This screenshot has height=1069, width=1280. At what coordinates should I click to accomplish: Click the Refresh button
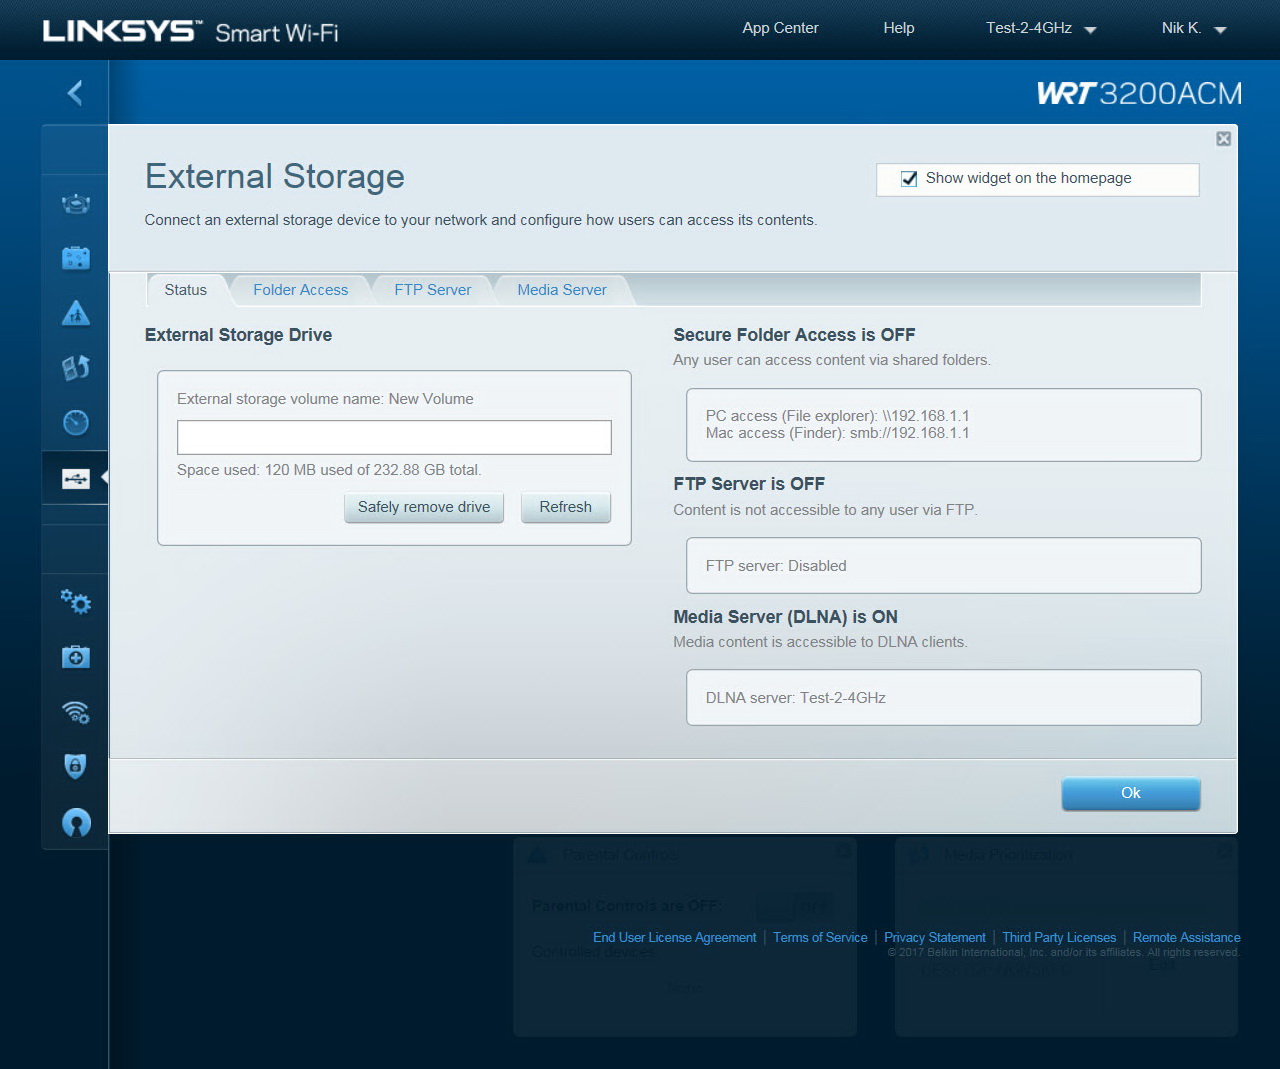pyautogui.click(x=566, y=507)
